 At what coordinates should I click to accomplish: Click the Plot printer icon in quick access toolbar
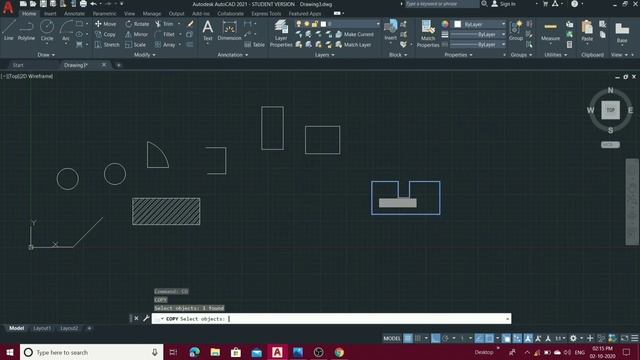click(83, 4)
